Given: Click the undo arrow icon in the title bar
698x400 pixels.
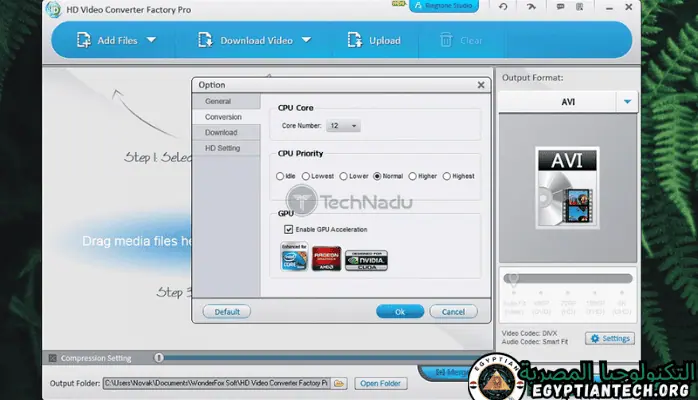Looking at the screenshot, I should (503, 6).
